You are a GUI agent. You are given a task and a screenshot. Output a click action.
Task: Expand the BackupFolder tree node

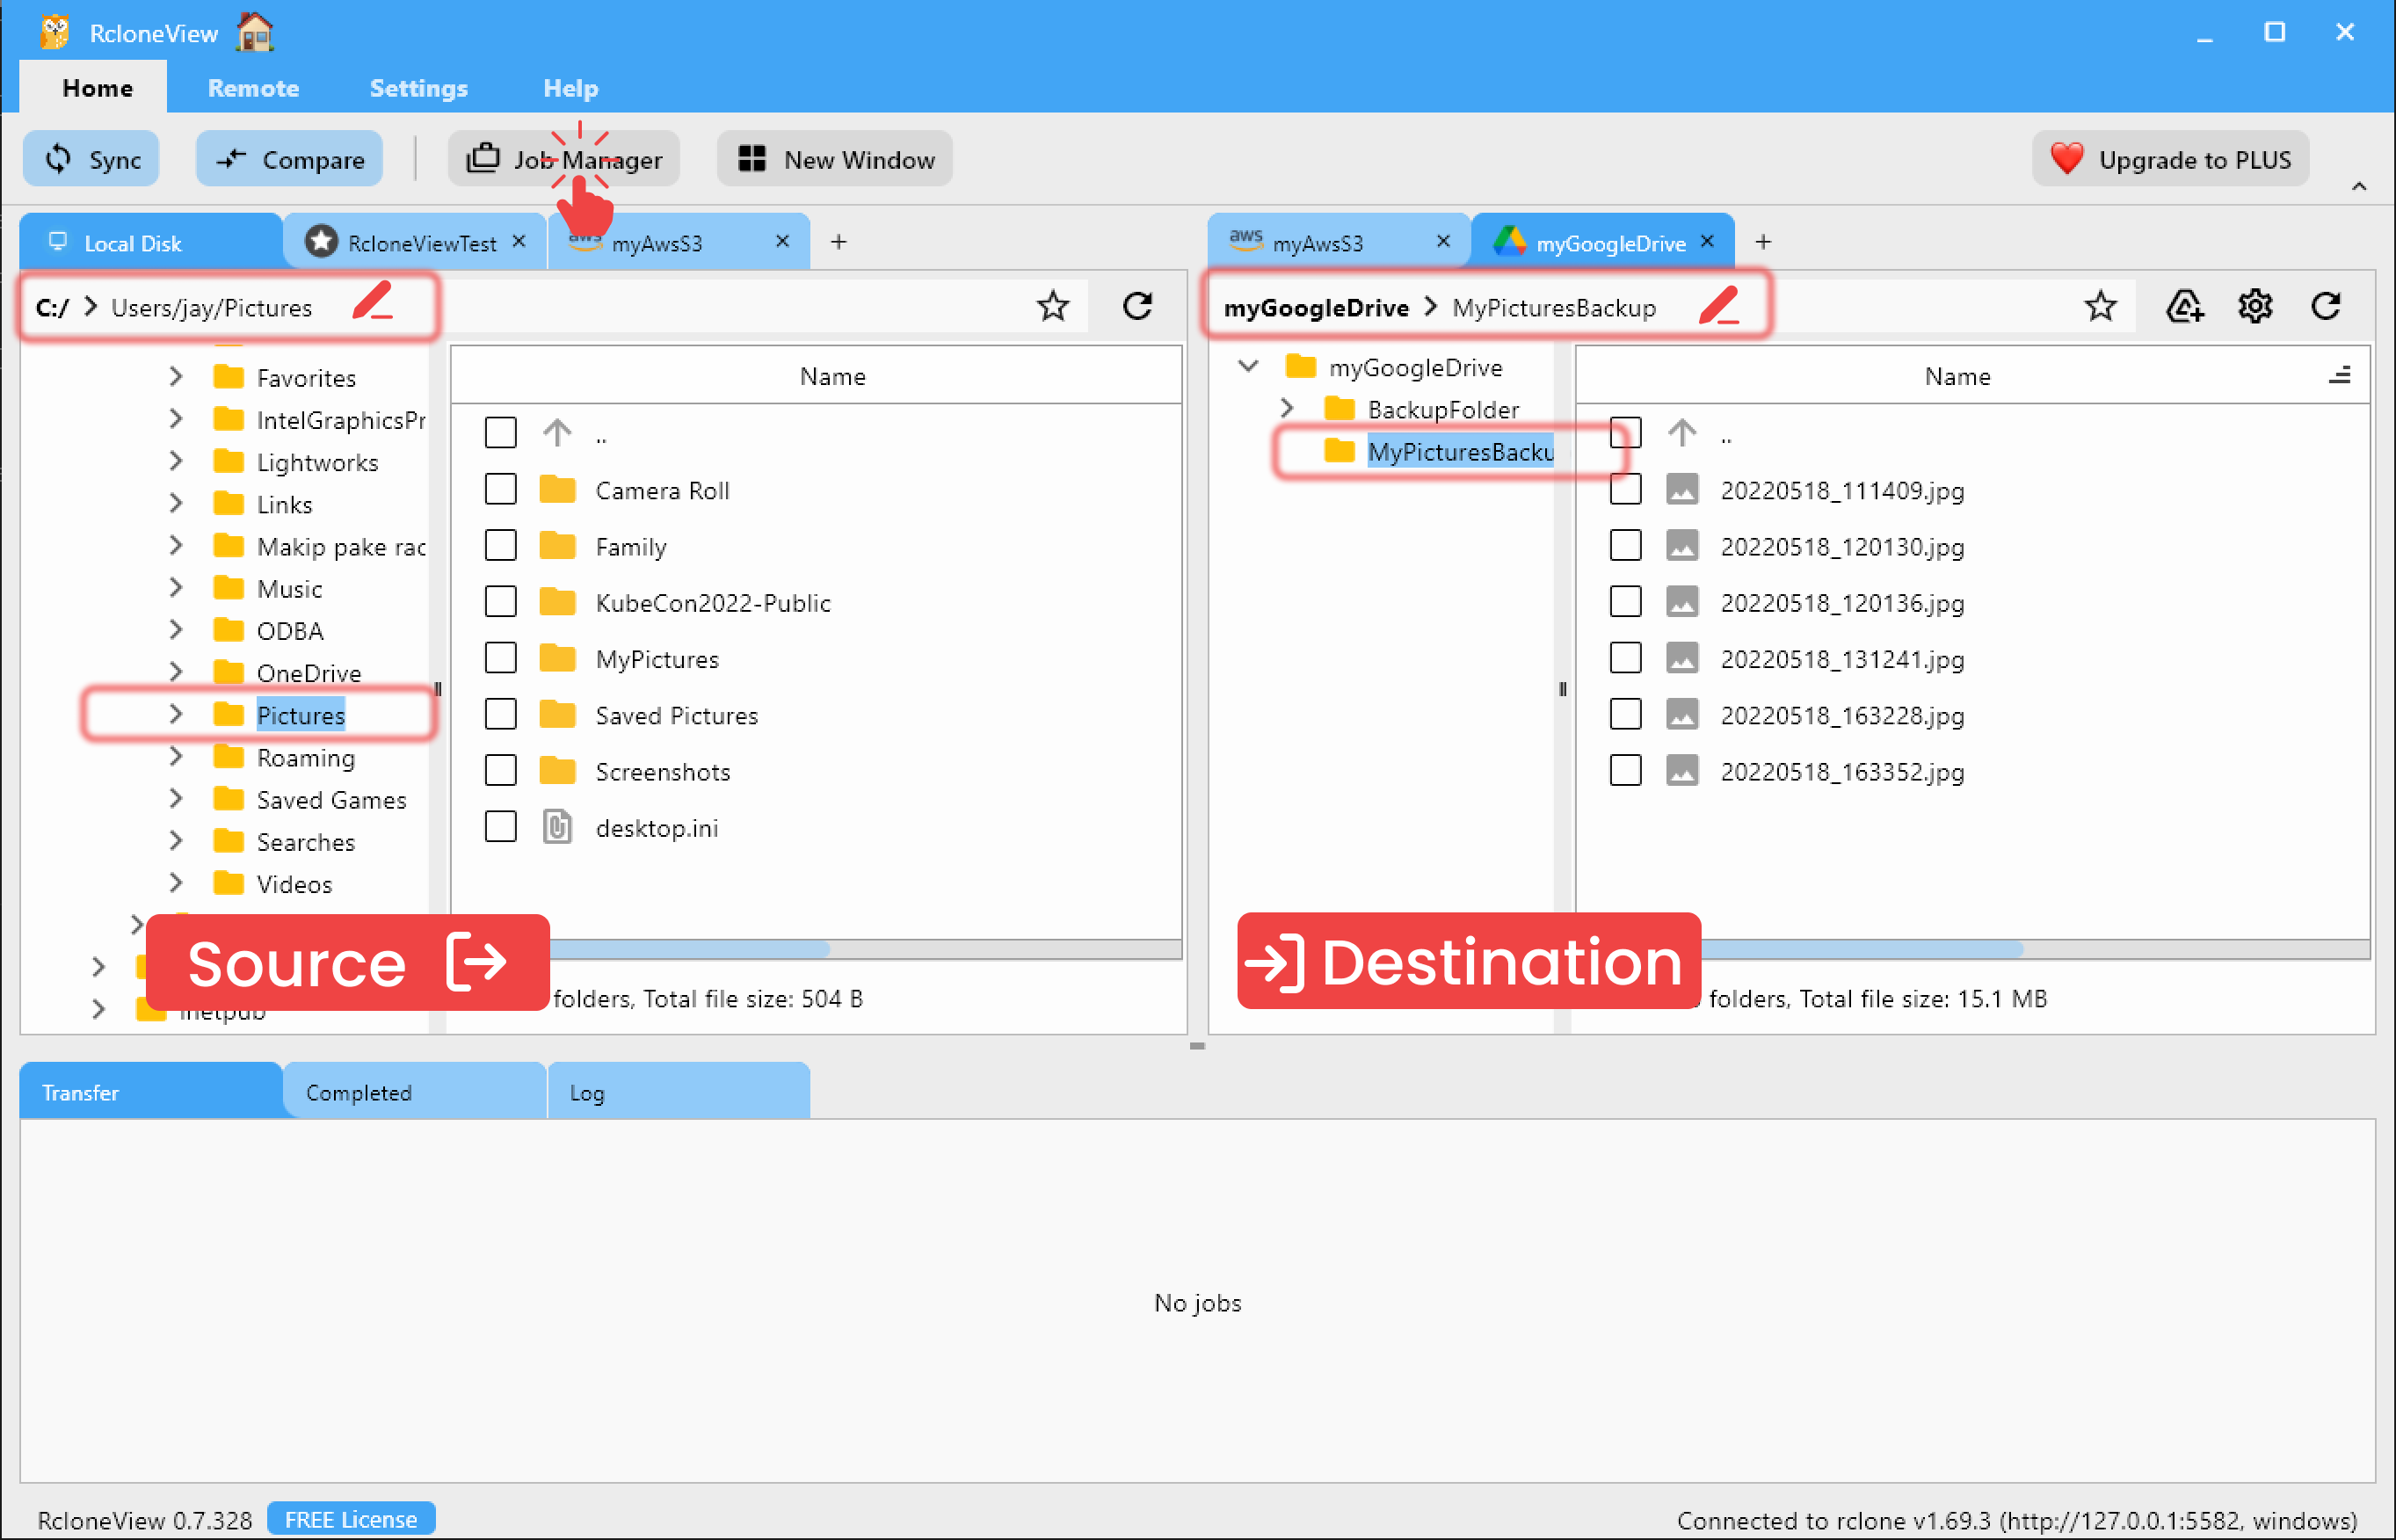pos(1287,408)
